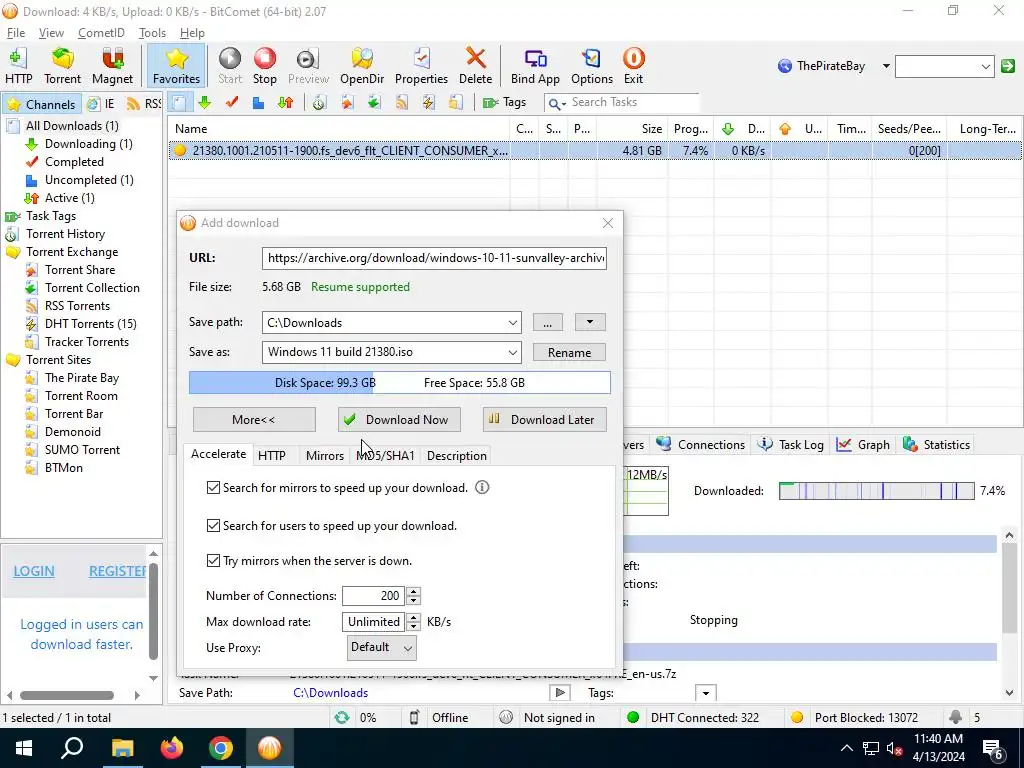
Task: Uncheck Try mirrors when server down
Action: click(213, 560)
